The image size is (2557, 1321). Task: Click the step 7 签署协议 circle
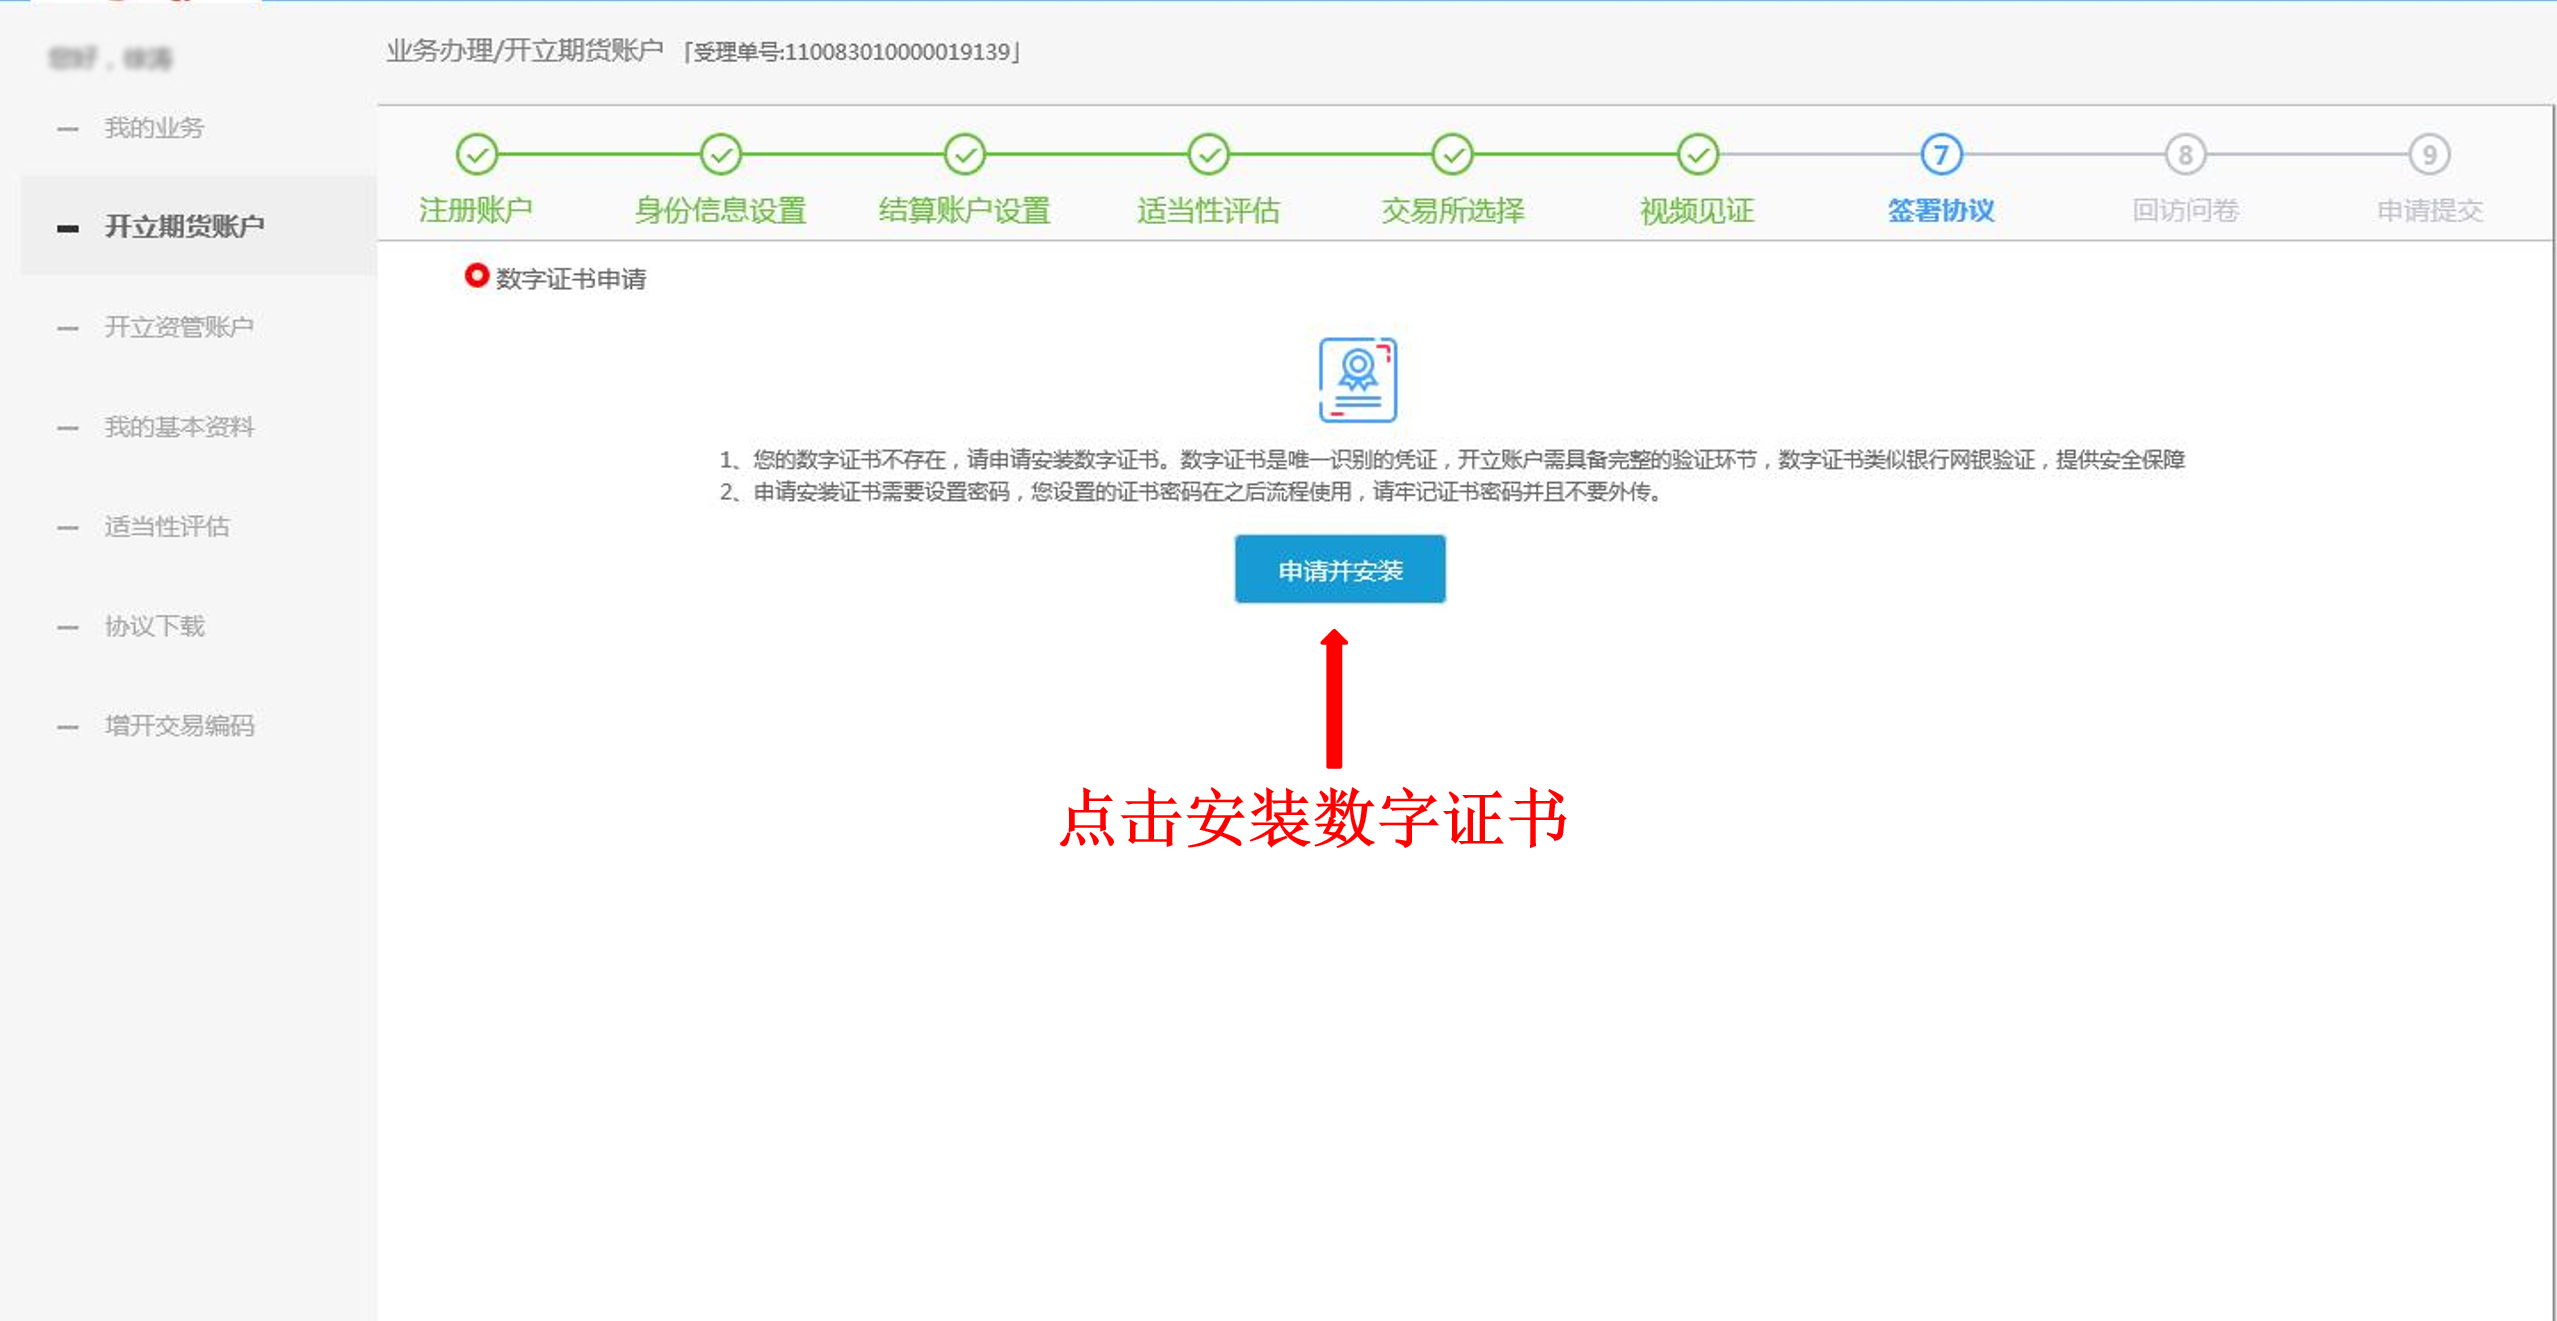pos(1941,155)
